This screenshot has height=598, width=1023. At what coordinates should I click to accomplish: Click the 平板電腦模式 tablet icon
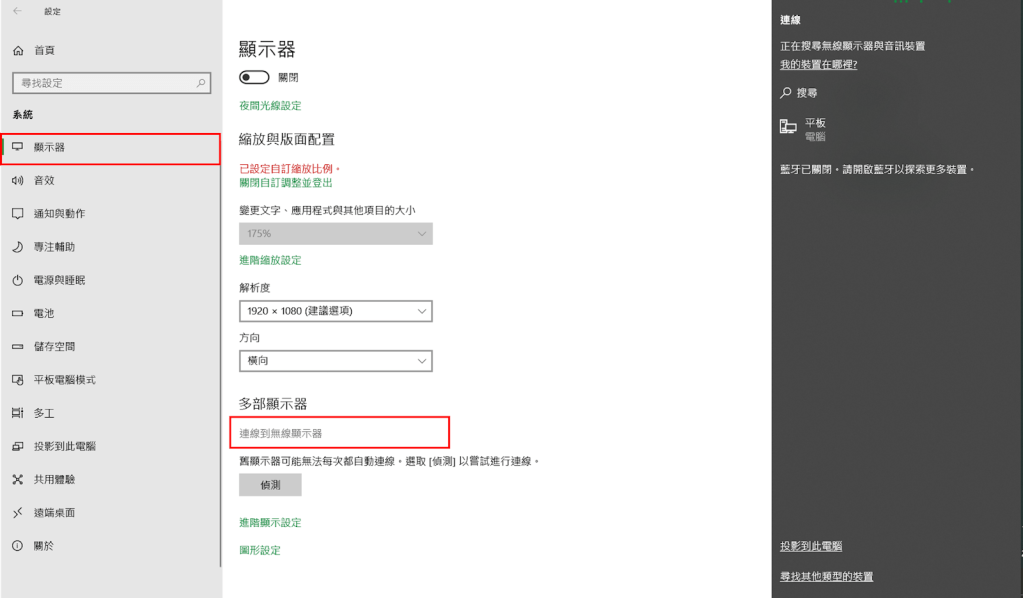(17, 380)
